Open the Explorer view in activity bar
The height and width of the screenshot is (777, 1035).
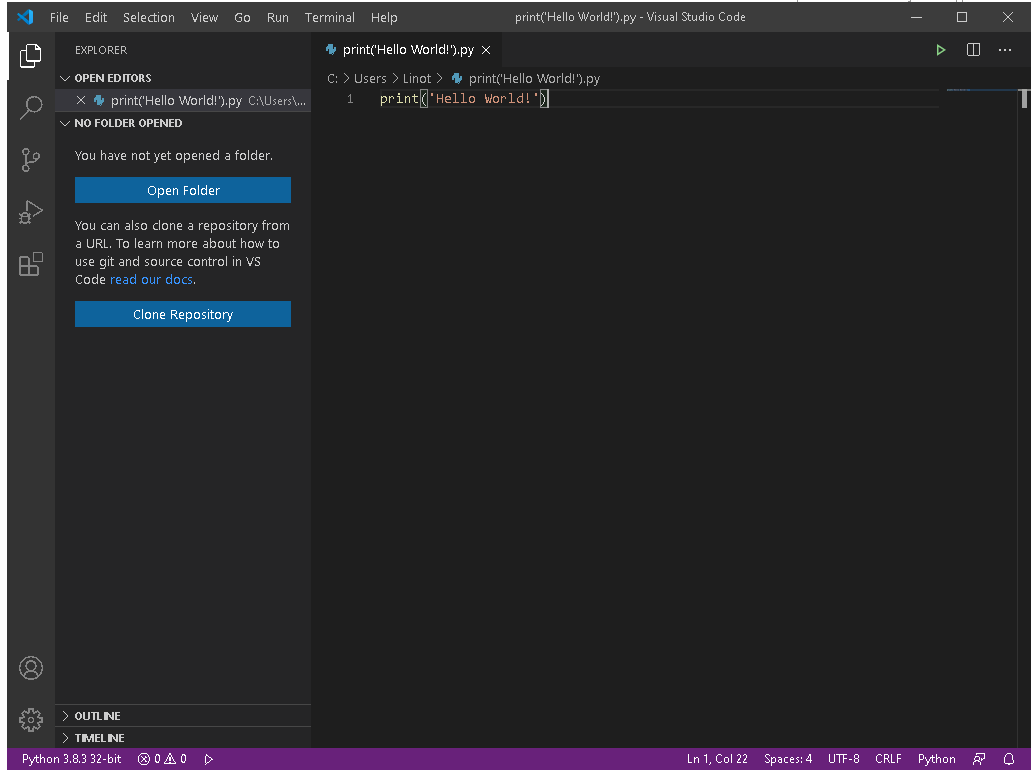(30, 56)
